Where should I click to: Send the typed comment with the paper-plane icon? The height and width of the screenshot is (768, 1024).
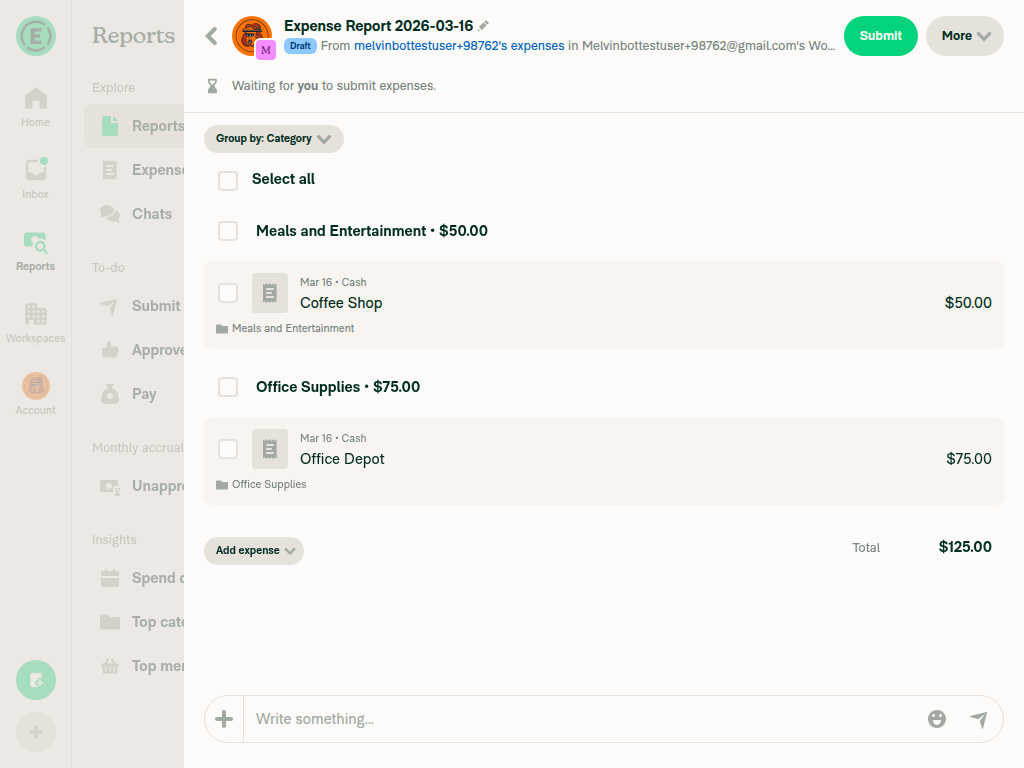tap(980, 719)
